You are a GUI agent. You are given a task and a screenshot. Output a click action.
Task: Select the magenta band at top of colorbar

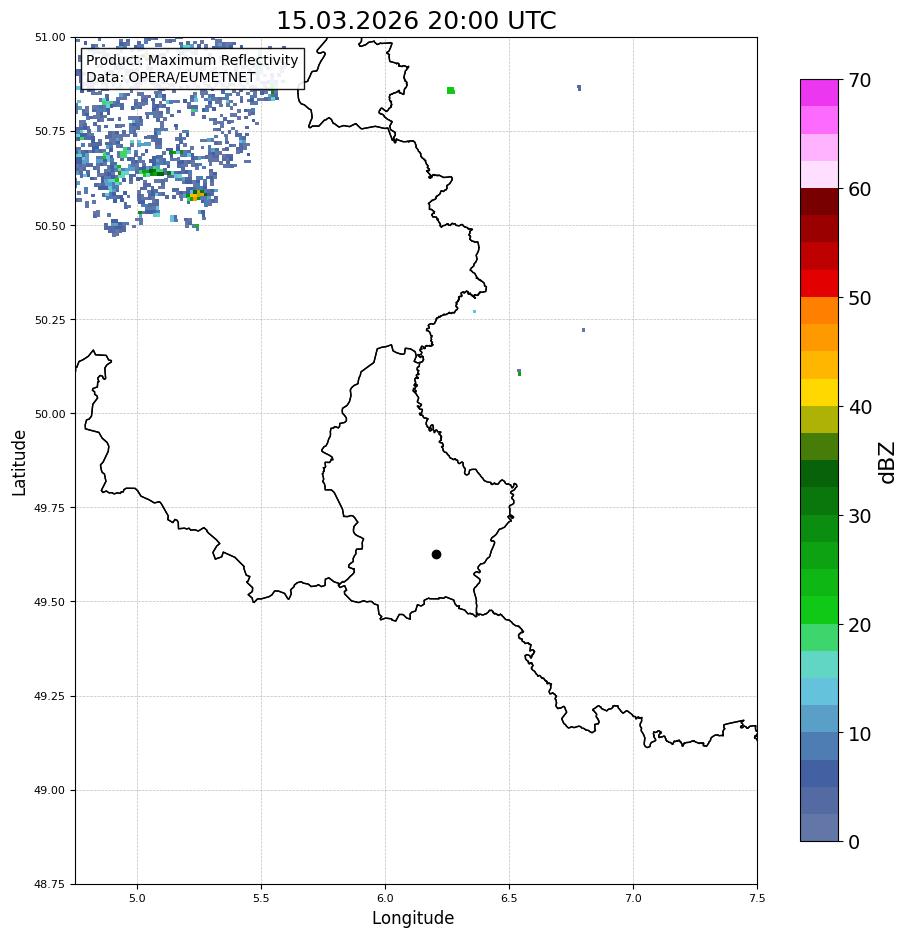820,93
